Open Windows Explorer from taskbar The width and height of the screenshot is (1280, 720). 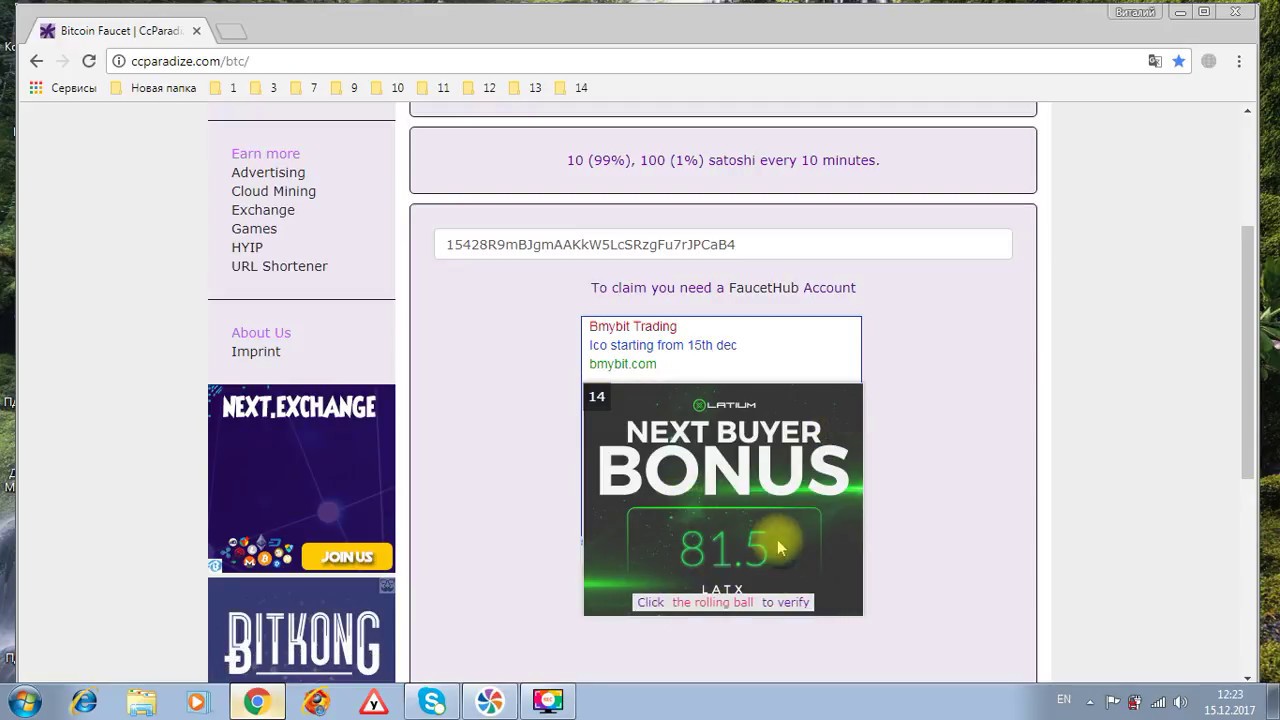tap(142, 701)
